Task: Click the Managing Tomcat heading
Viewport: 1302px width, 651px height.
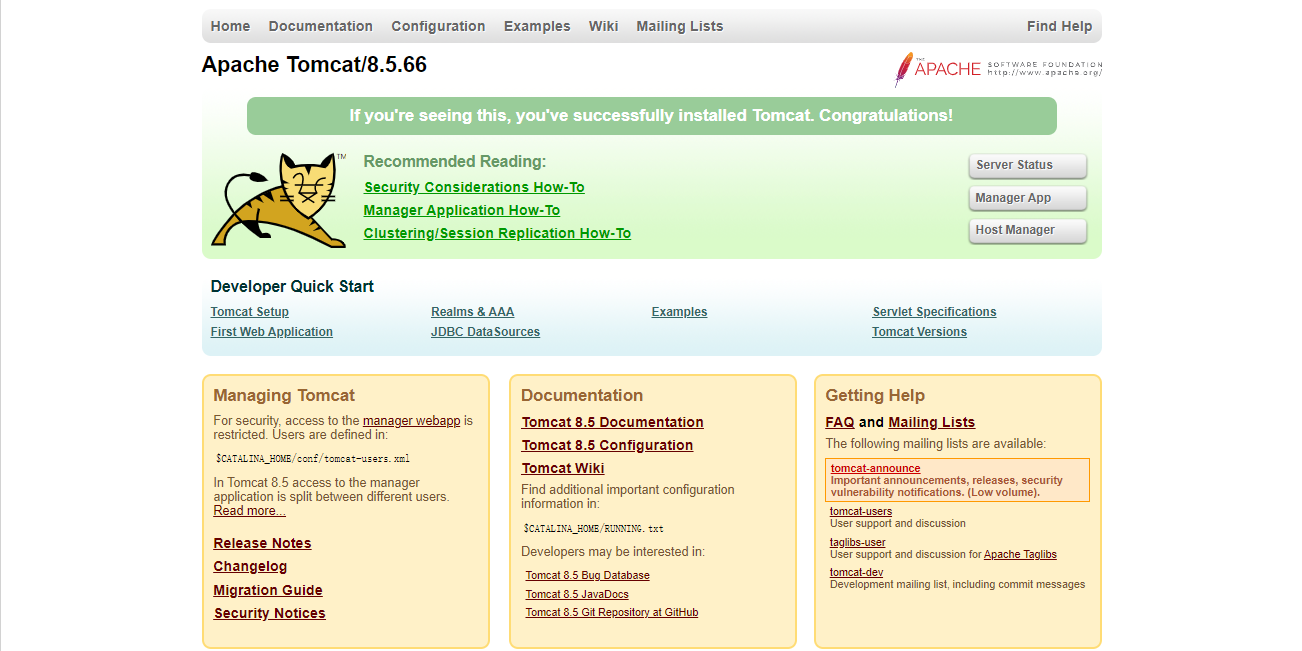Action: point(284,395)
